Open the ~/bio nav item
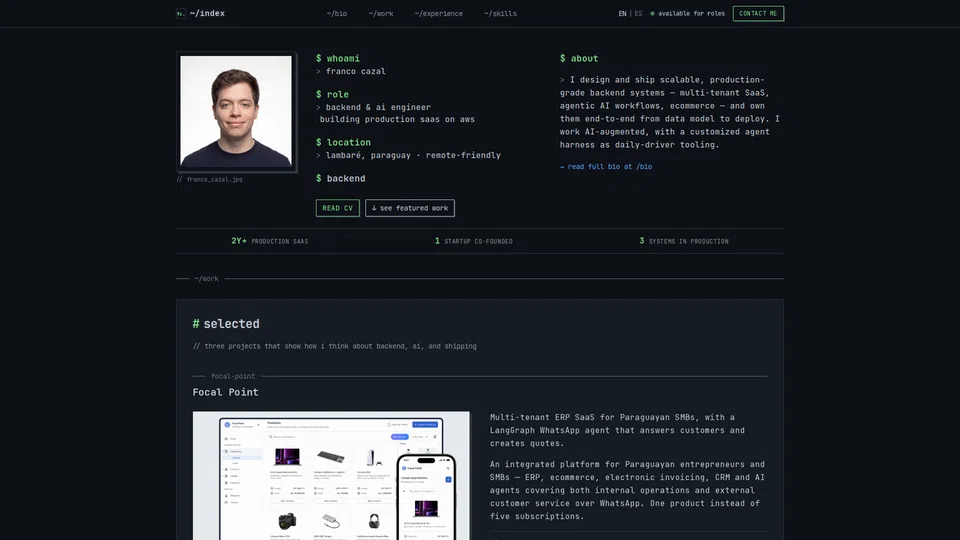 (x=337, y=13)
